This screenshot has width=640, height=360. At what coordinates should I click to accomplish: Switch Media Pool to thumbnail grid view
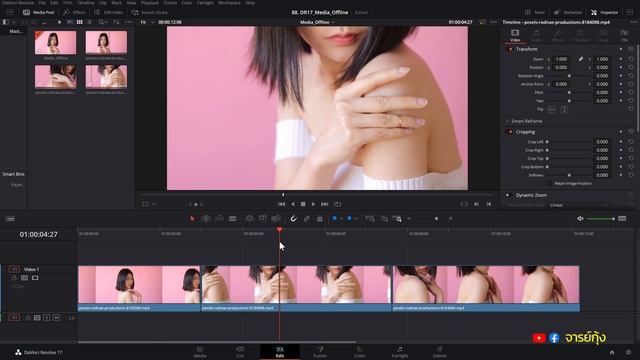80,22
